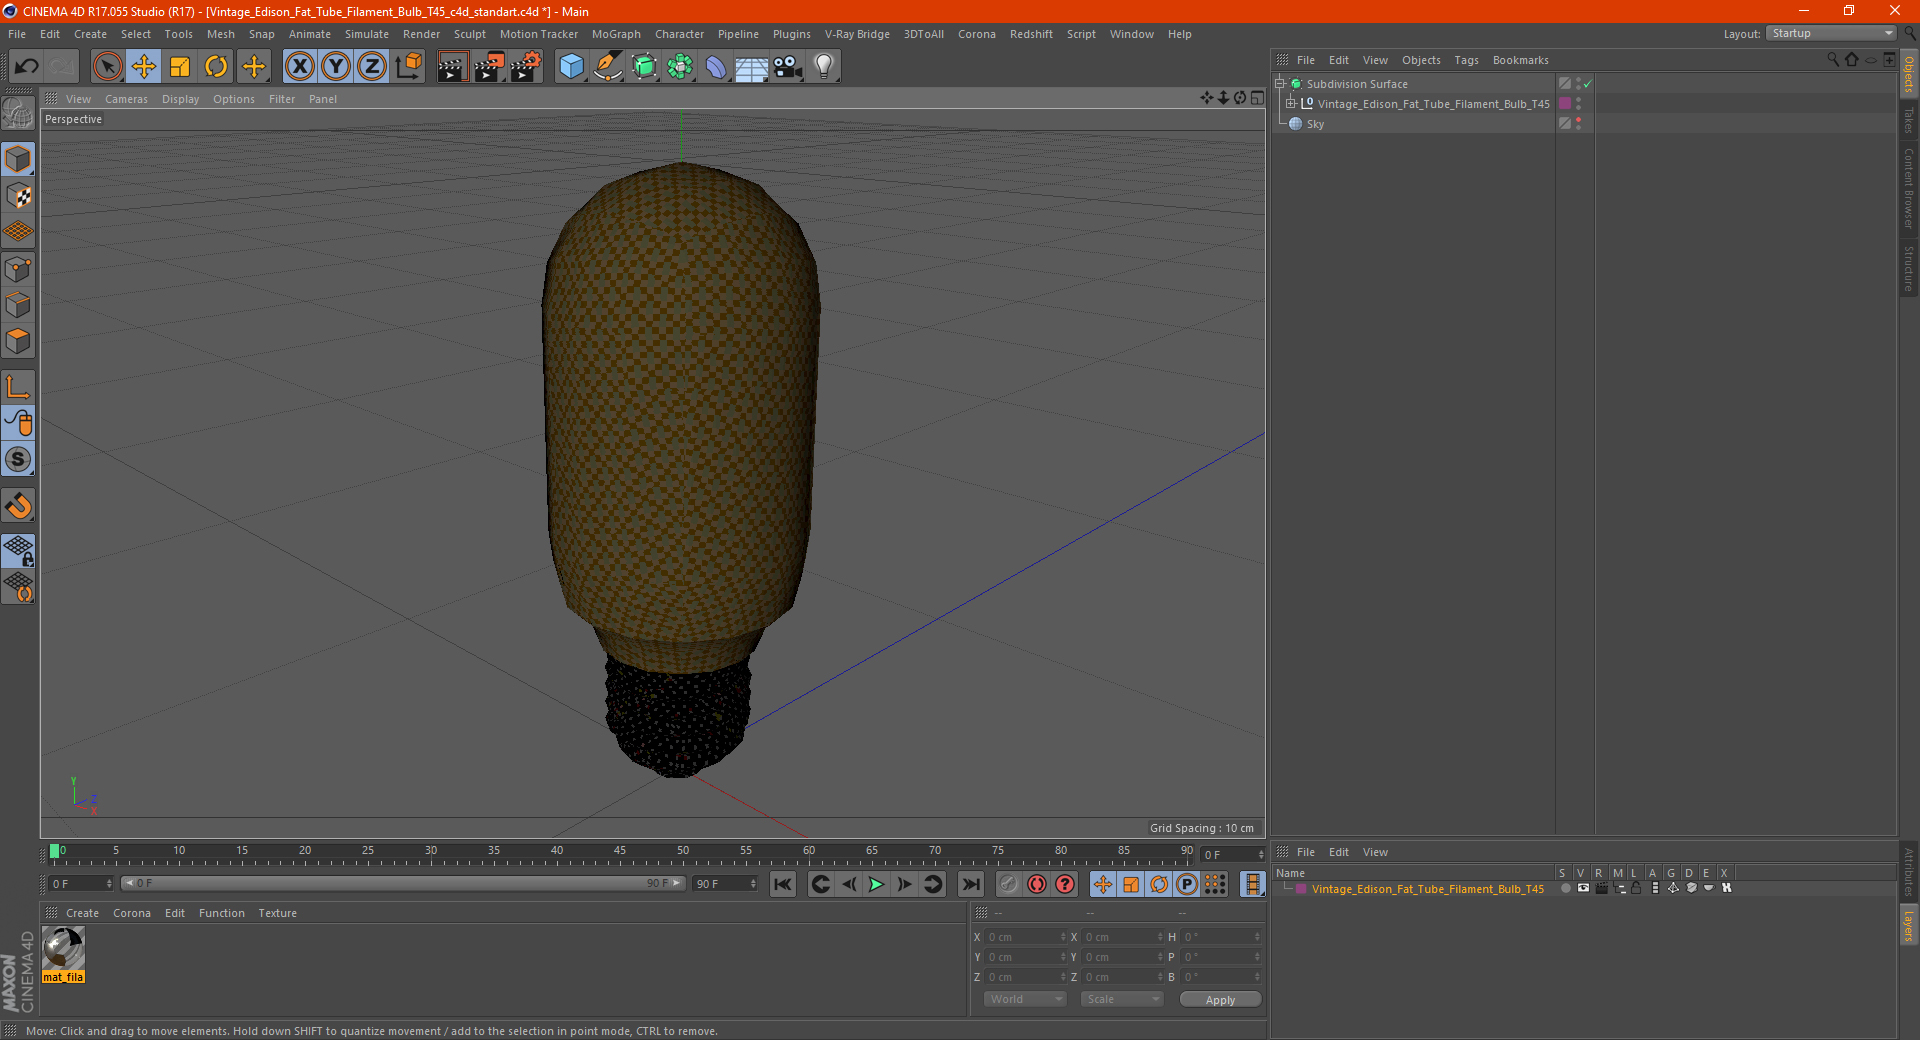The height and width of the screenshot is (1040, 1920).
Task: Add a Camera object
Action: [788, 67]
